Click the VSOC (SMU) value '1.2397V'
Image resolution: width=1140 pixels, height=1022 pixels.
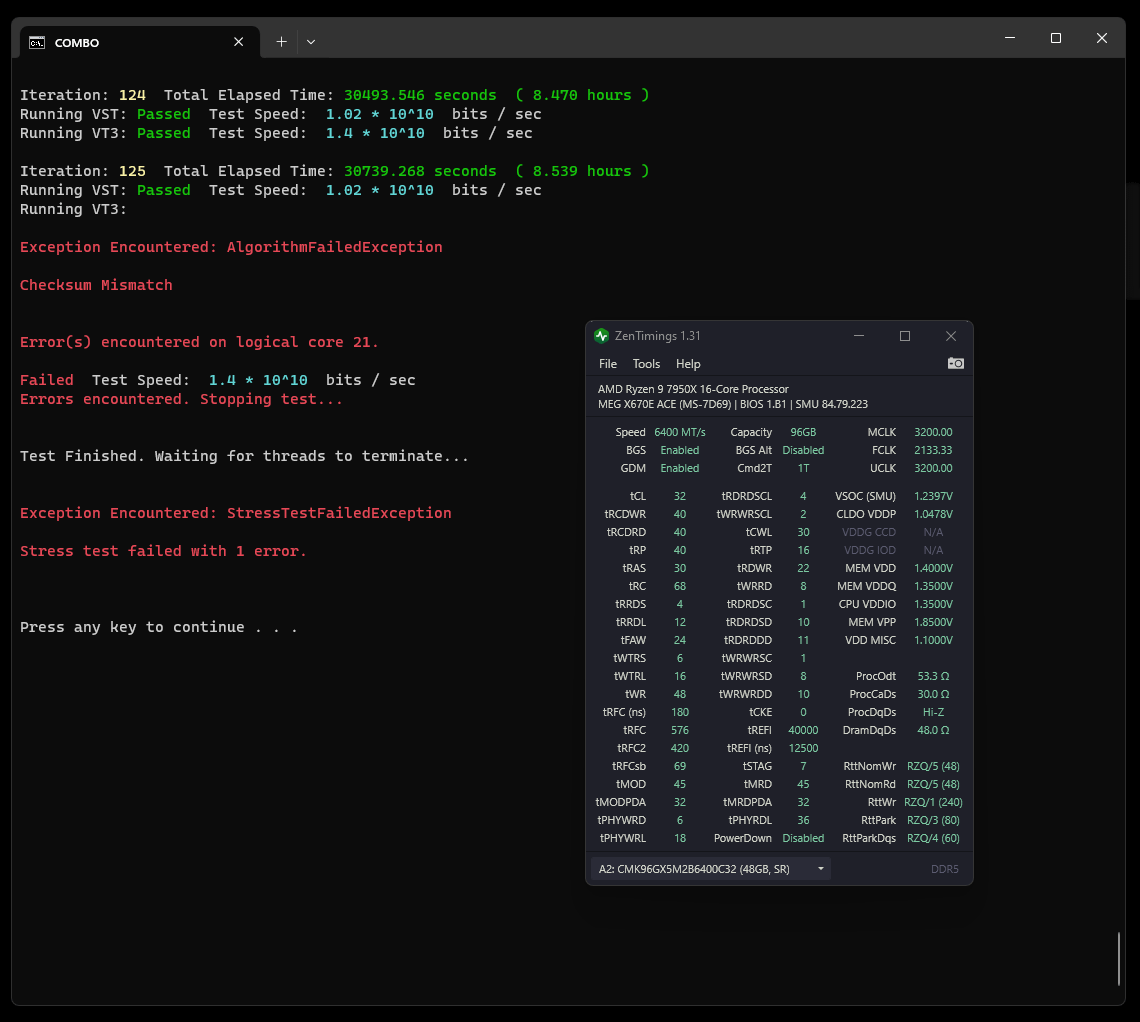coord(933,496)
